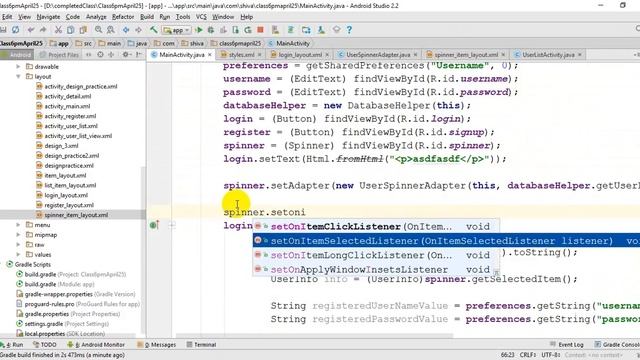Click the Debug app bug icon
Image resolution: width=640 pixels, height=360 pixels.
(211, 30)
